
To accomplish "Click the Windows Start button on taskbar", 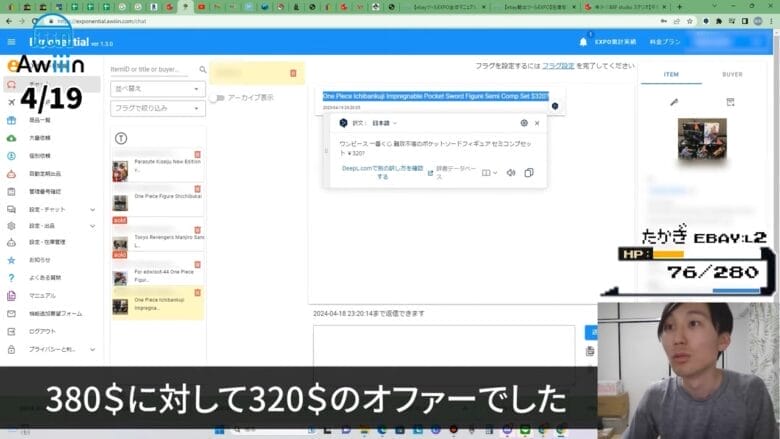I will (219, 431).
